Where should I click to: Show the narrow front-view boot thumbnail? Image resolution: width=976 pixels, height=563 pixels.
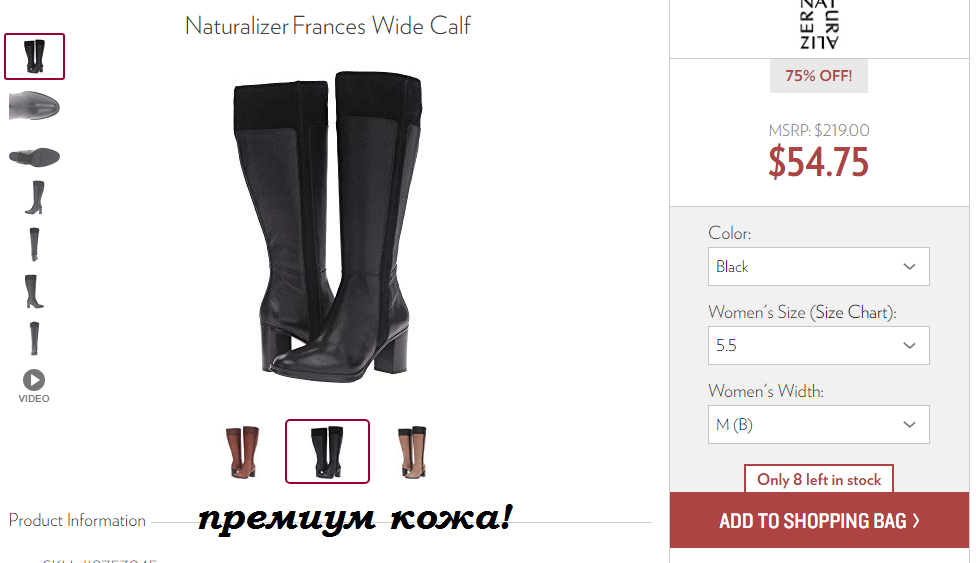coord(34,244)
